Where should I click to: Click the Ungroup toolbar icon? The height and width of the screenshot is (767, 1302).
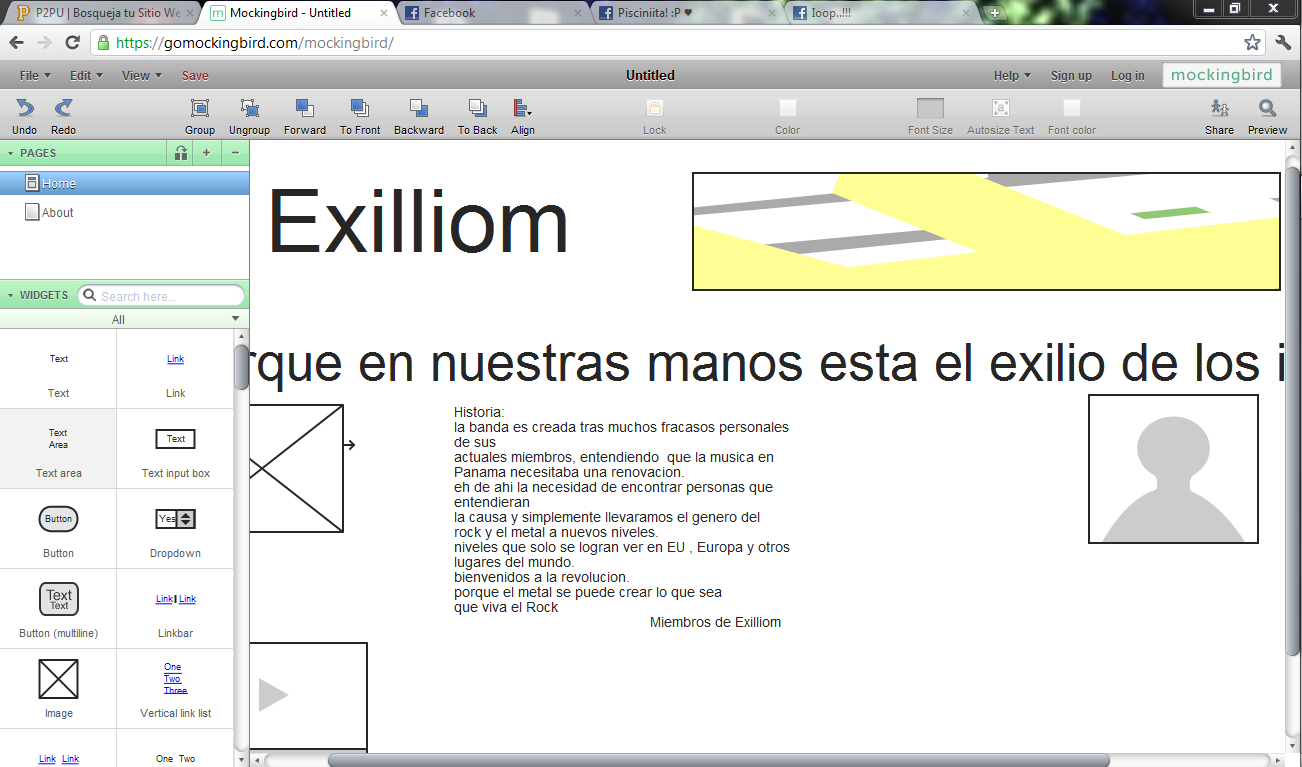click(249, 108)
